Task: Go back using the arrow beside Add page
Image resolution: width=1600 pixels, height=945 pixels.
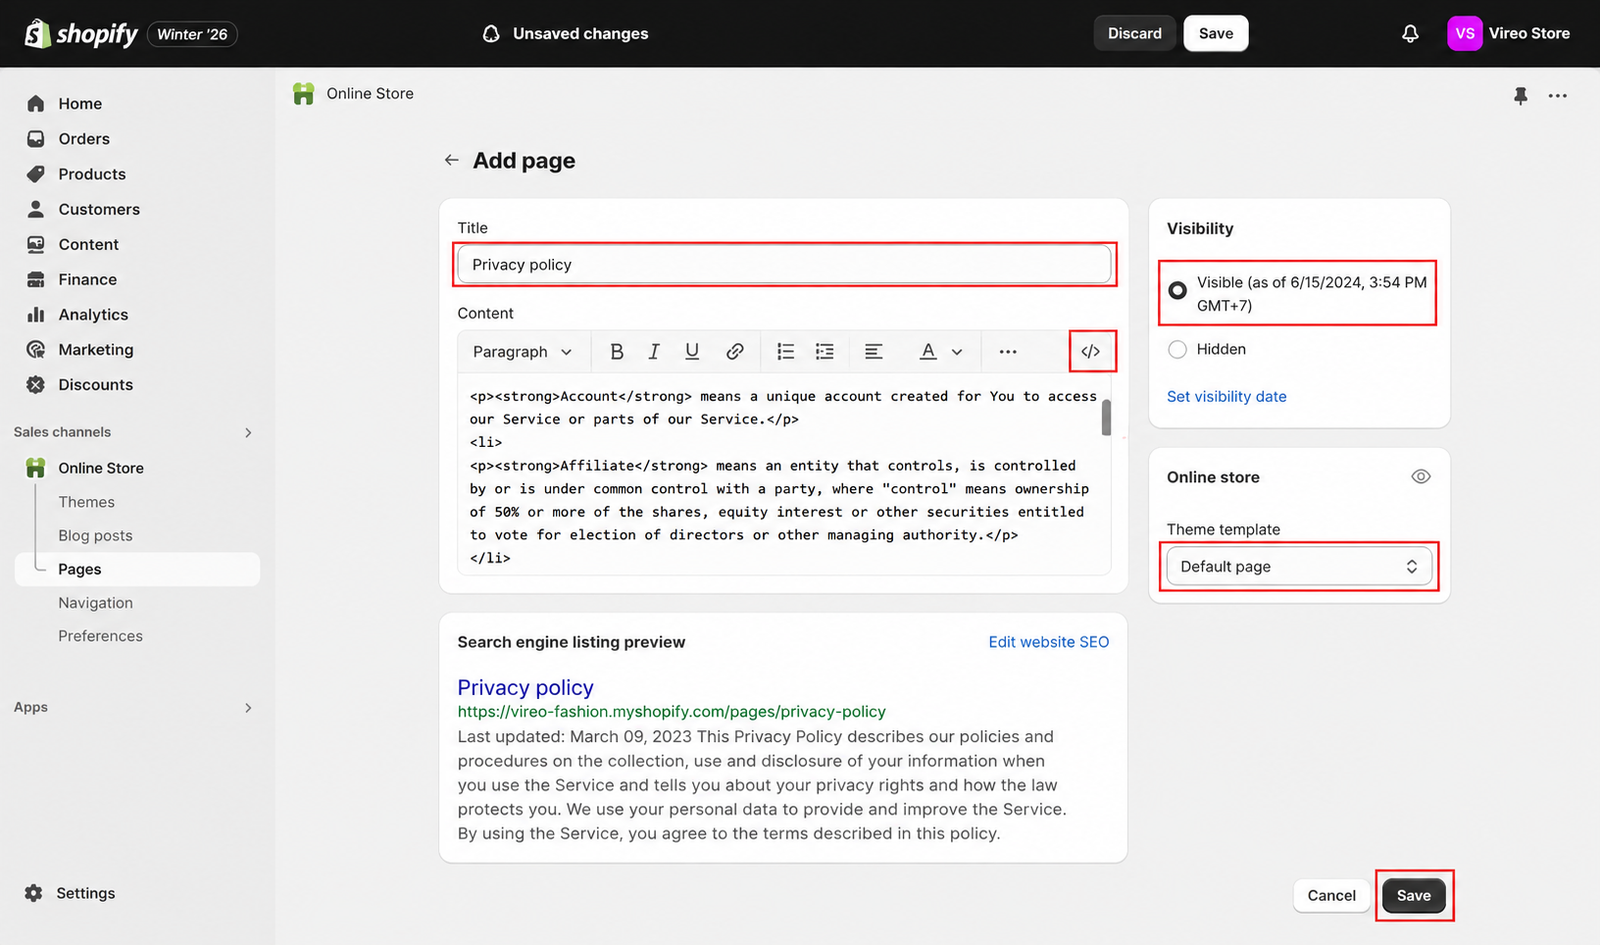Action: (x=452, y=160)
